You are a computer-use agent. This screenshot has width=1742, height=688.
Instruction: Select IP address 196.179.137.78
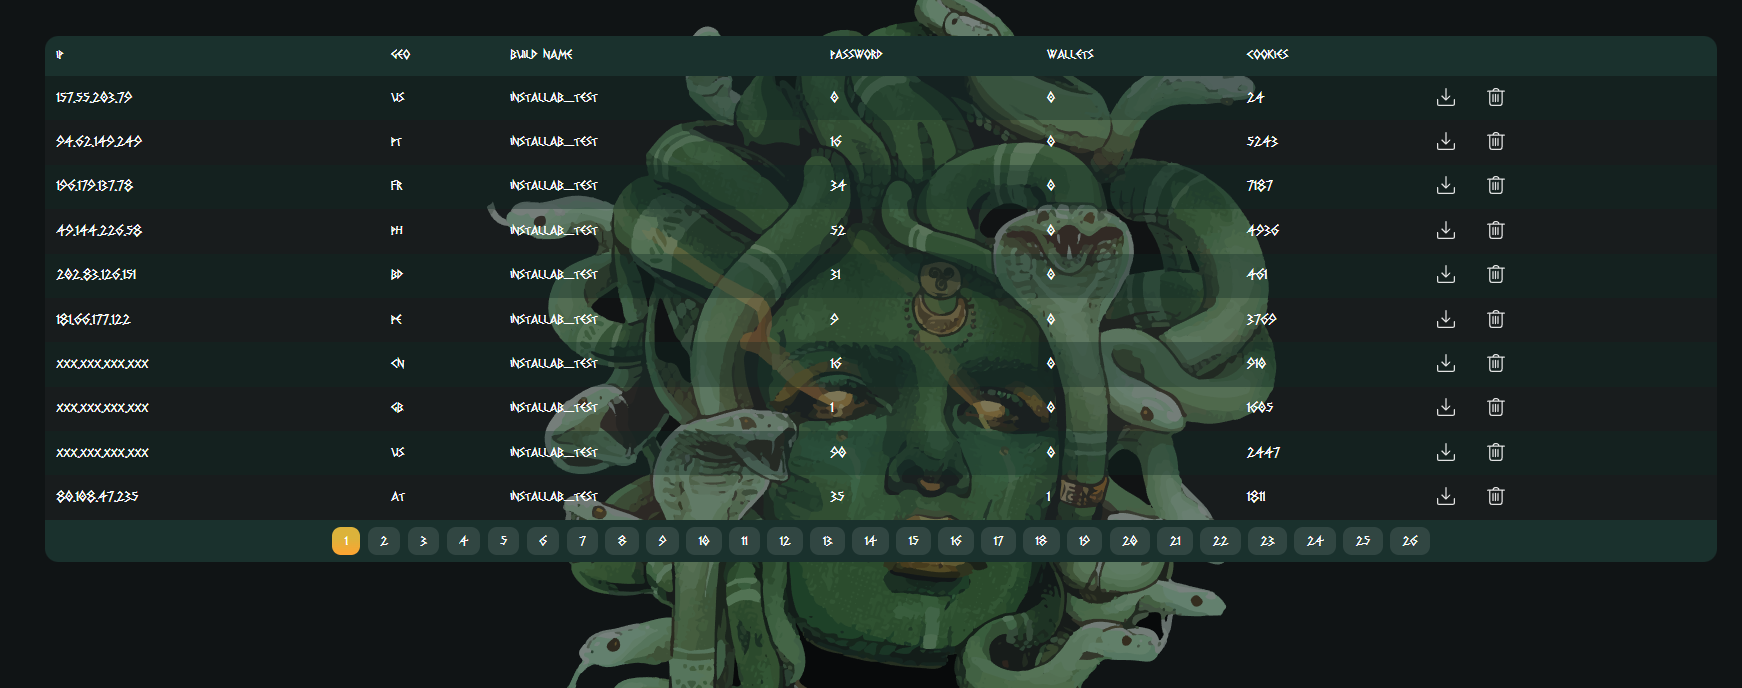[x=94, y=185]
